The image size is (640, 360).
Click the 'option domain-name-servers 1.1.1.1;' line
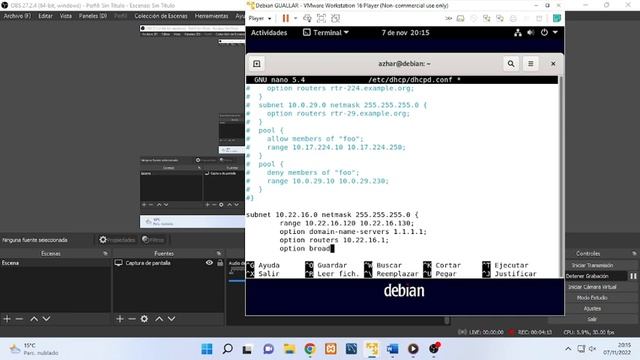(x=353, y=232)
